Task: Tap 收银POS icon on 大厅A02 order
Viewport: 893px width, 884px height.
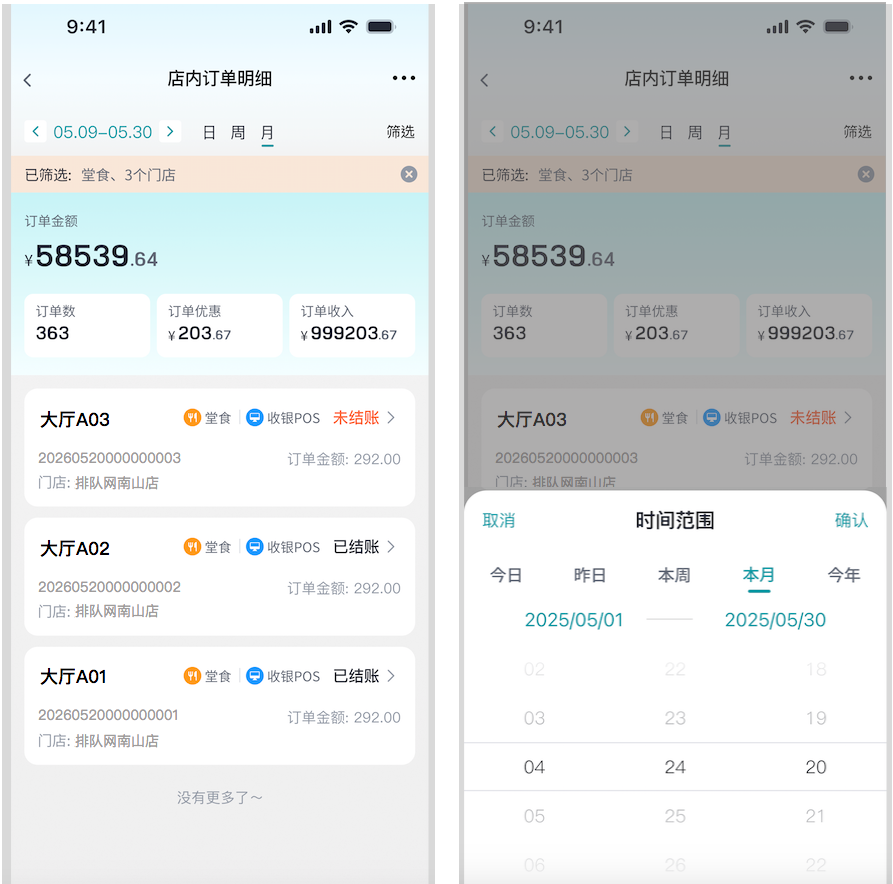Action: [255, 547]
